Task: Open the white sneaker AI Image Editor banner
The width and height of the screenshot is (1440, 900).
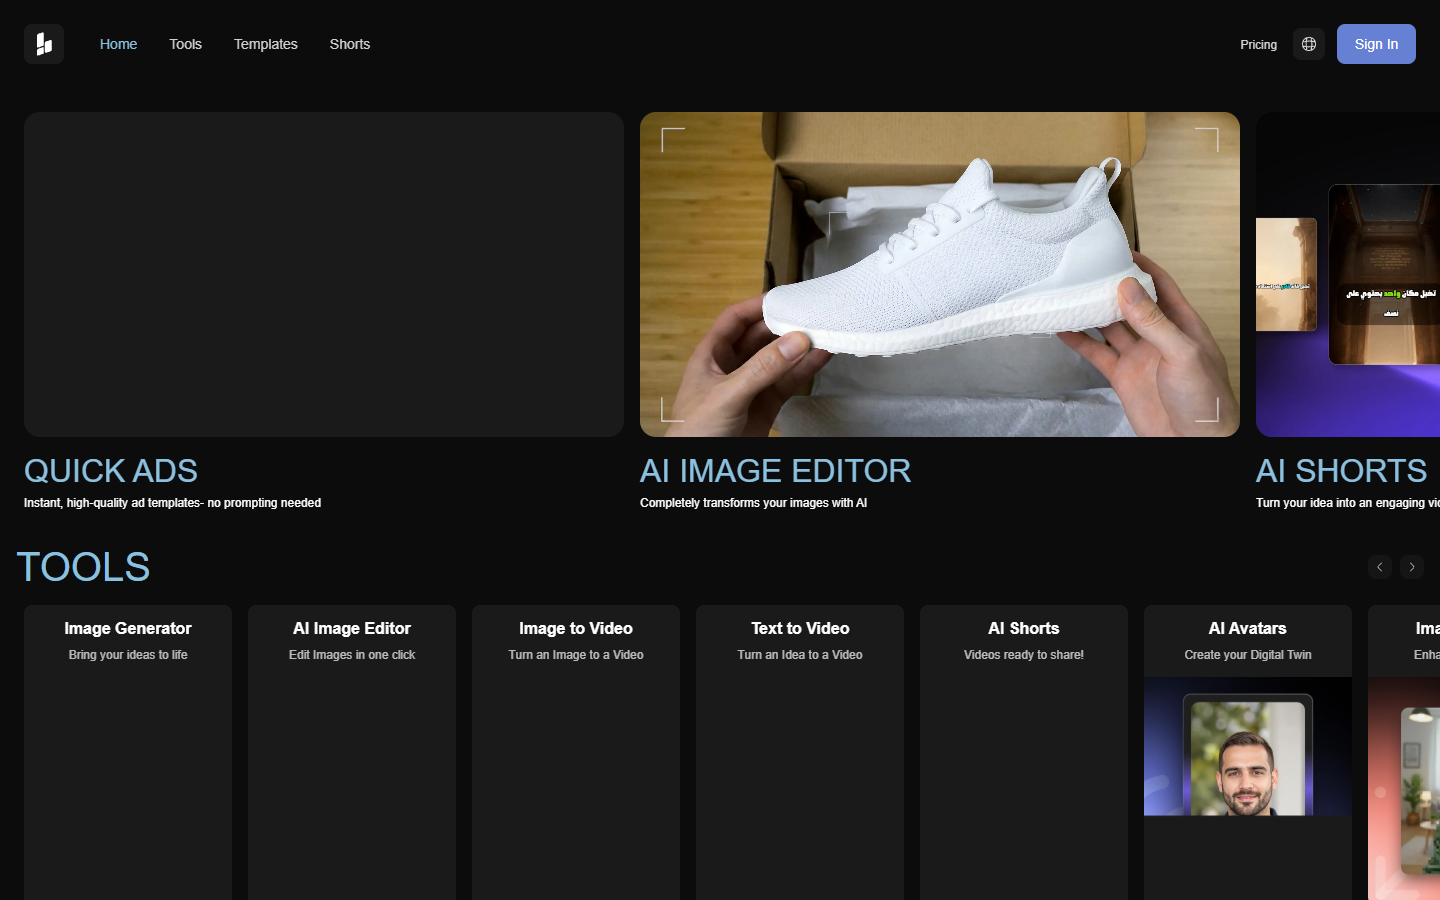Action: [940, 274]
